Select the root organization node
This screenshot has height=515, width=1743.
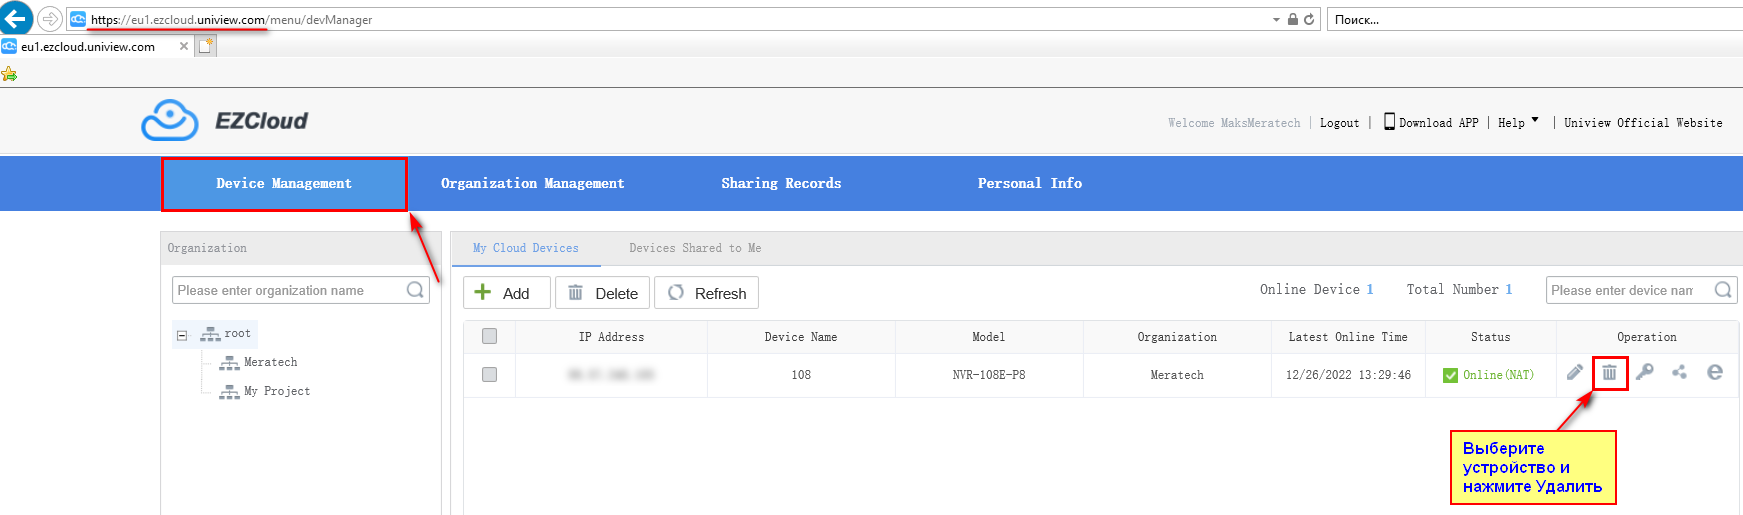click(226, 334)
